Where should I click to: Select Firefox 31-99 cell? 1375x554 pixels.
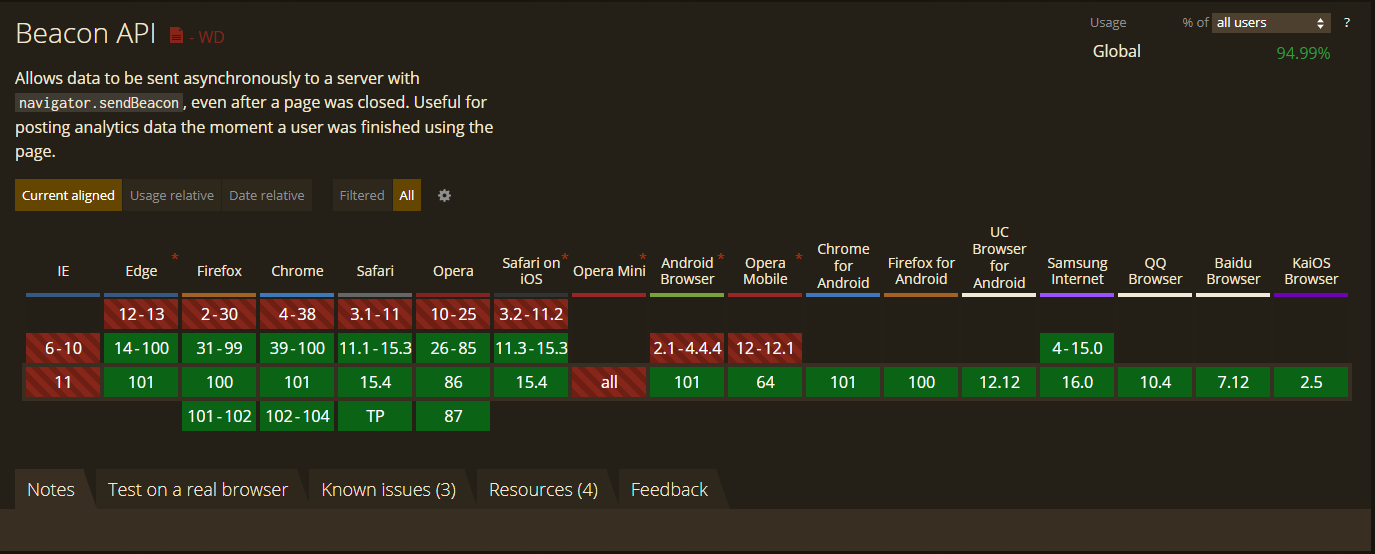[x=219, y=348]
